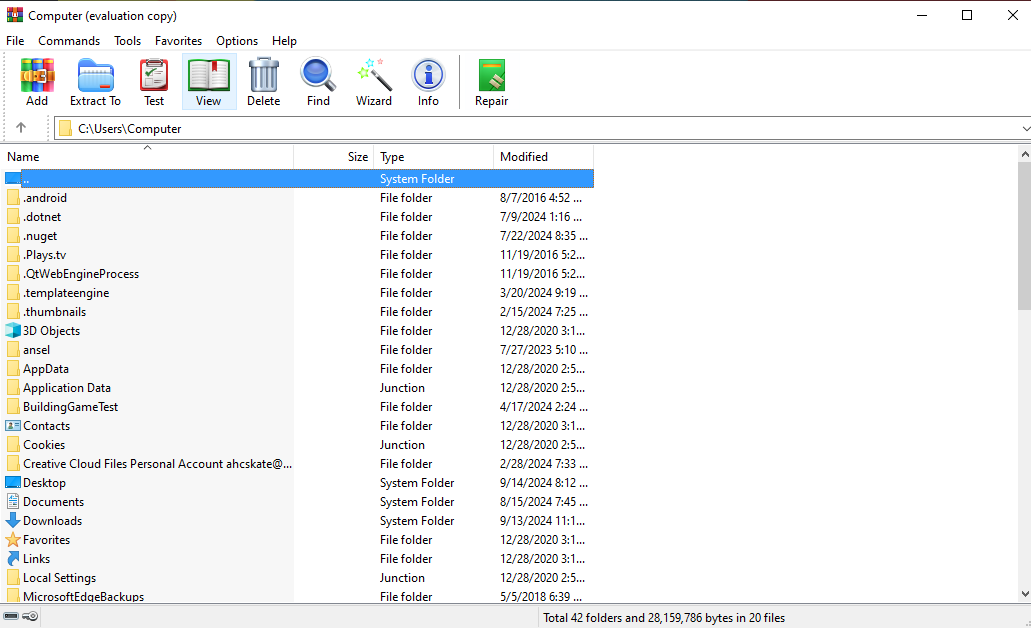Image resolution: width=1031 pixels, height=628 pixels.
Task: Click the status bar total folders text
Action: point(664,617)
